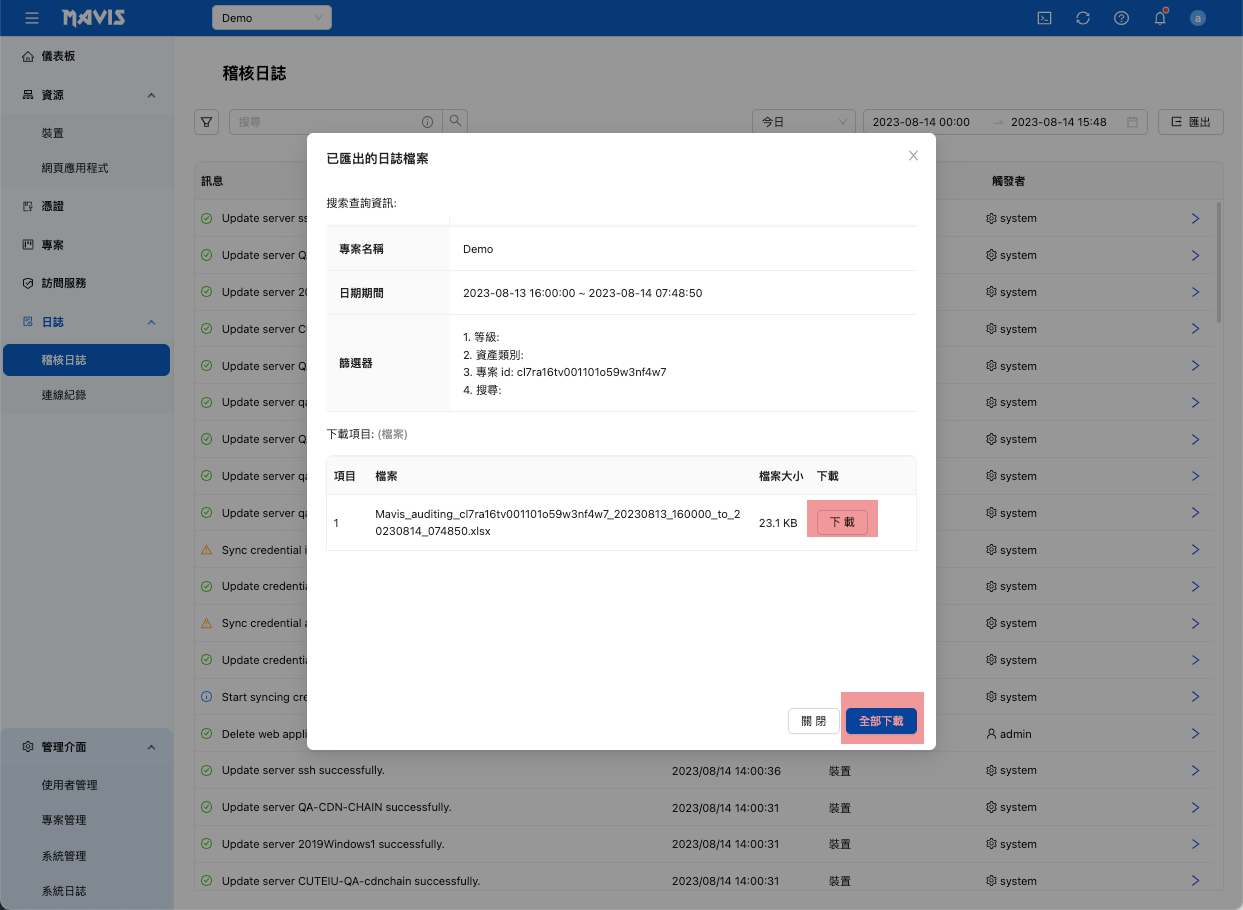
Task: Click the 下載 button for xlsx file
Action: 842,522
